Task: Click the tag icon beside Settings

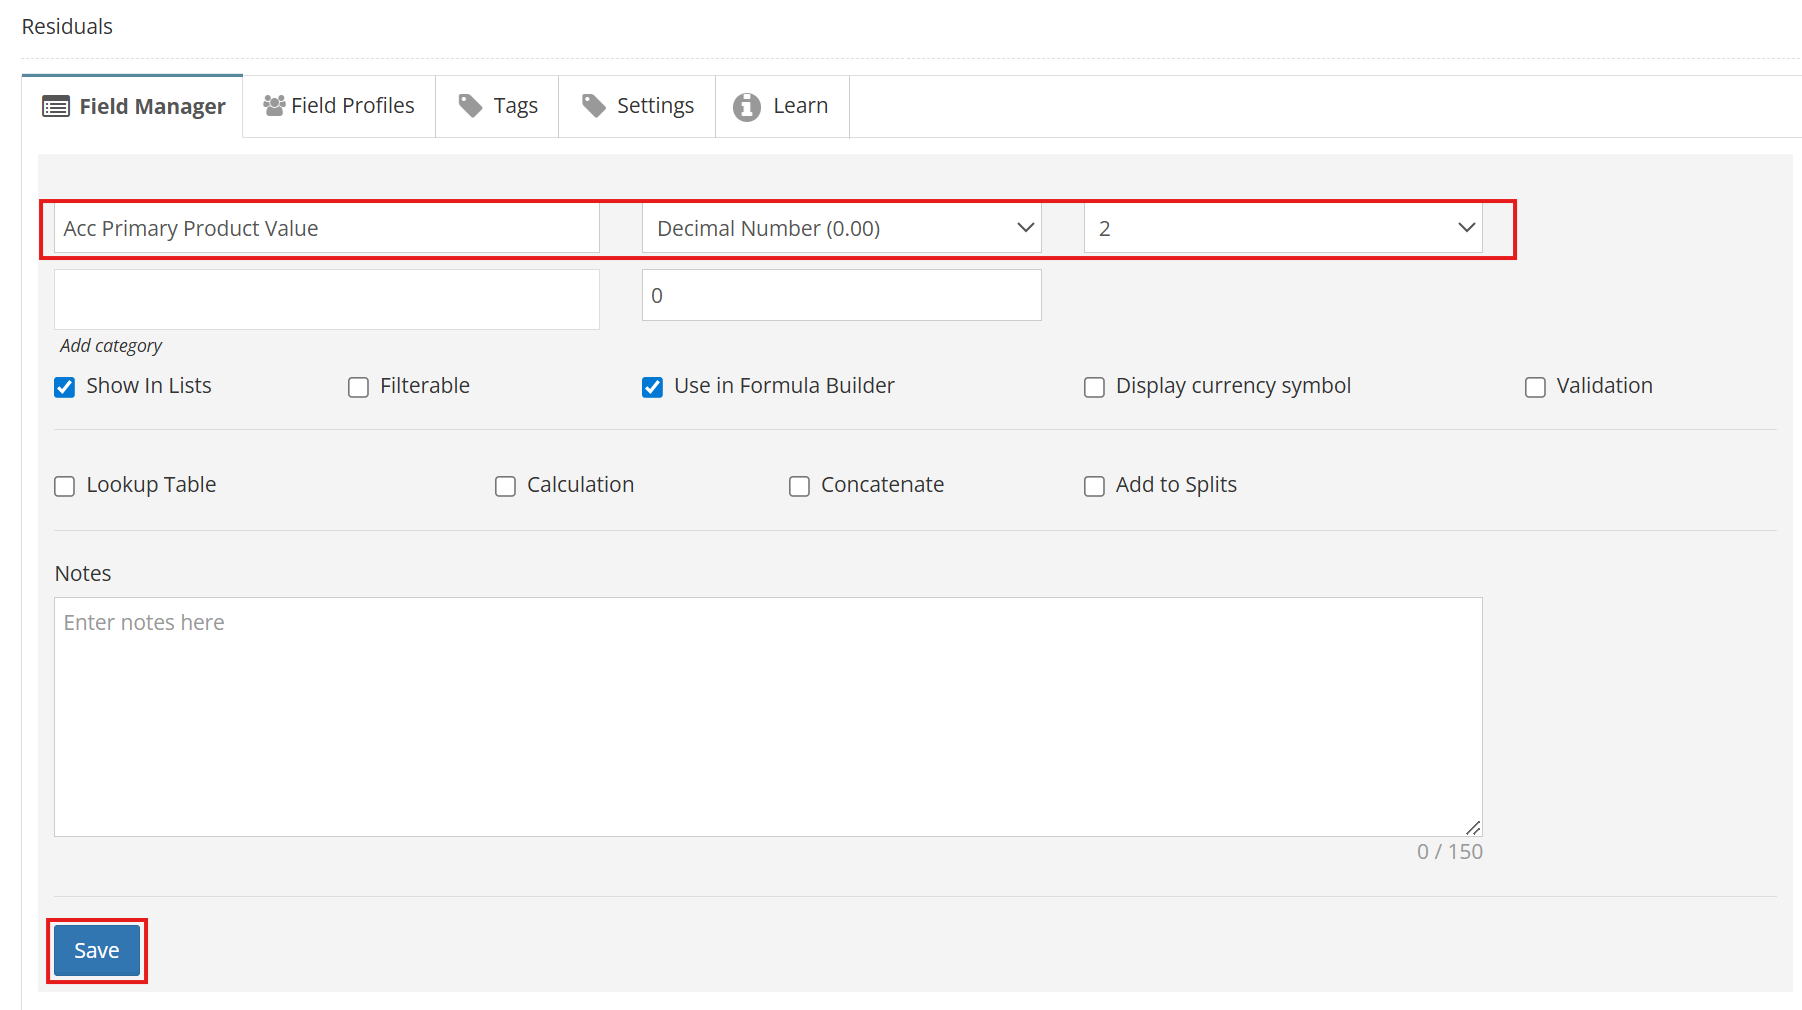Action: pyautogui.click(x=594, y=106)
